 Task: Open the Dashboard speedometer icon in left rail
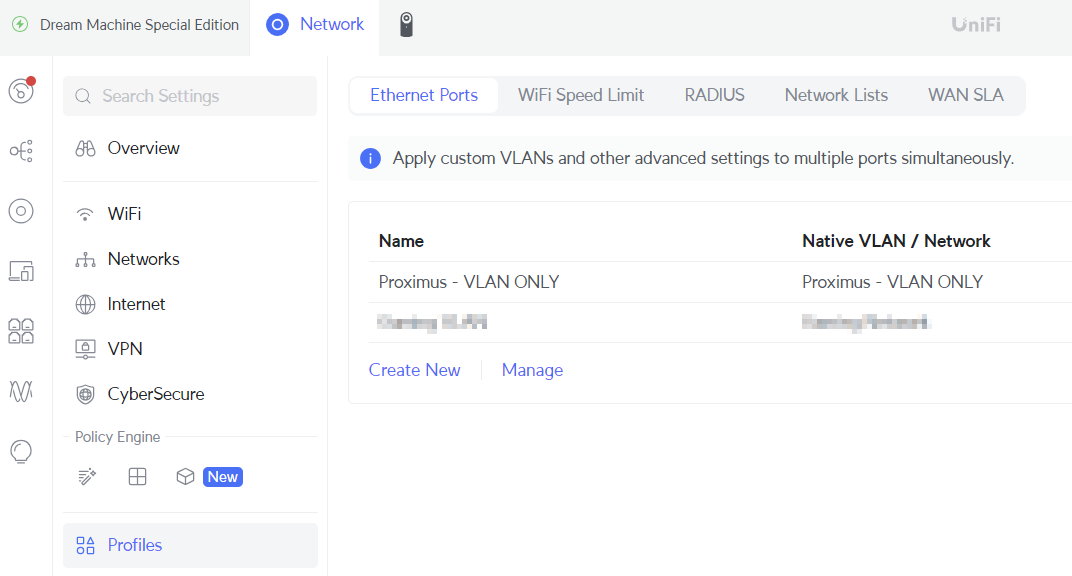(x=20, y=90)
